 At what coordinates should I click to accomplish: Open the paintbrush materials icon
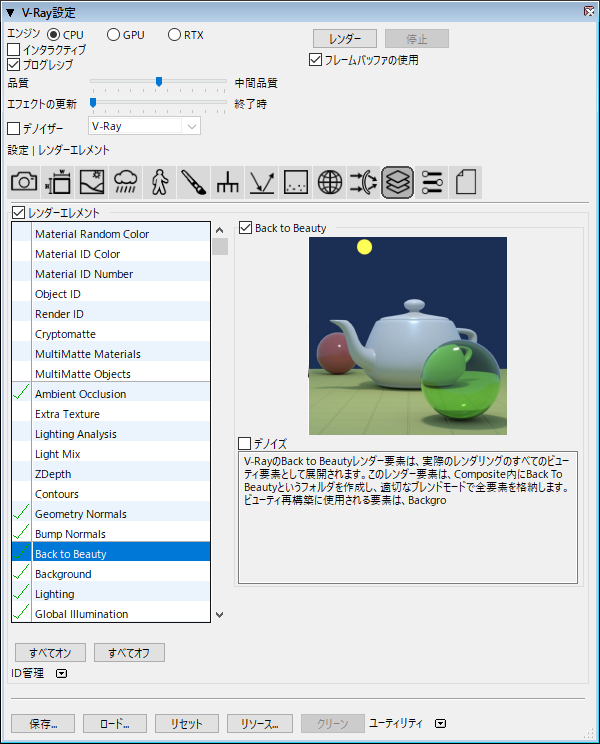[194, 181]
